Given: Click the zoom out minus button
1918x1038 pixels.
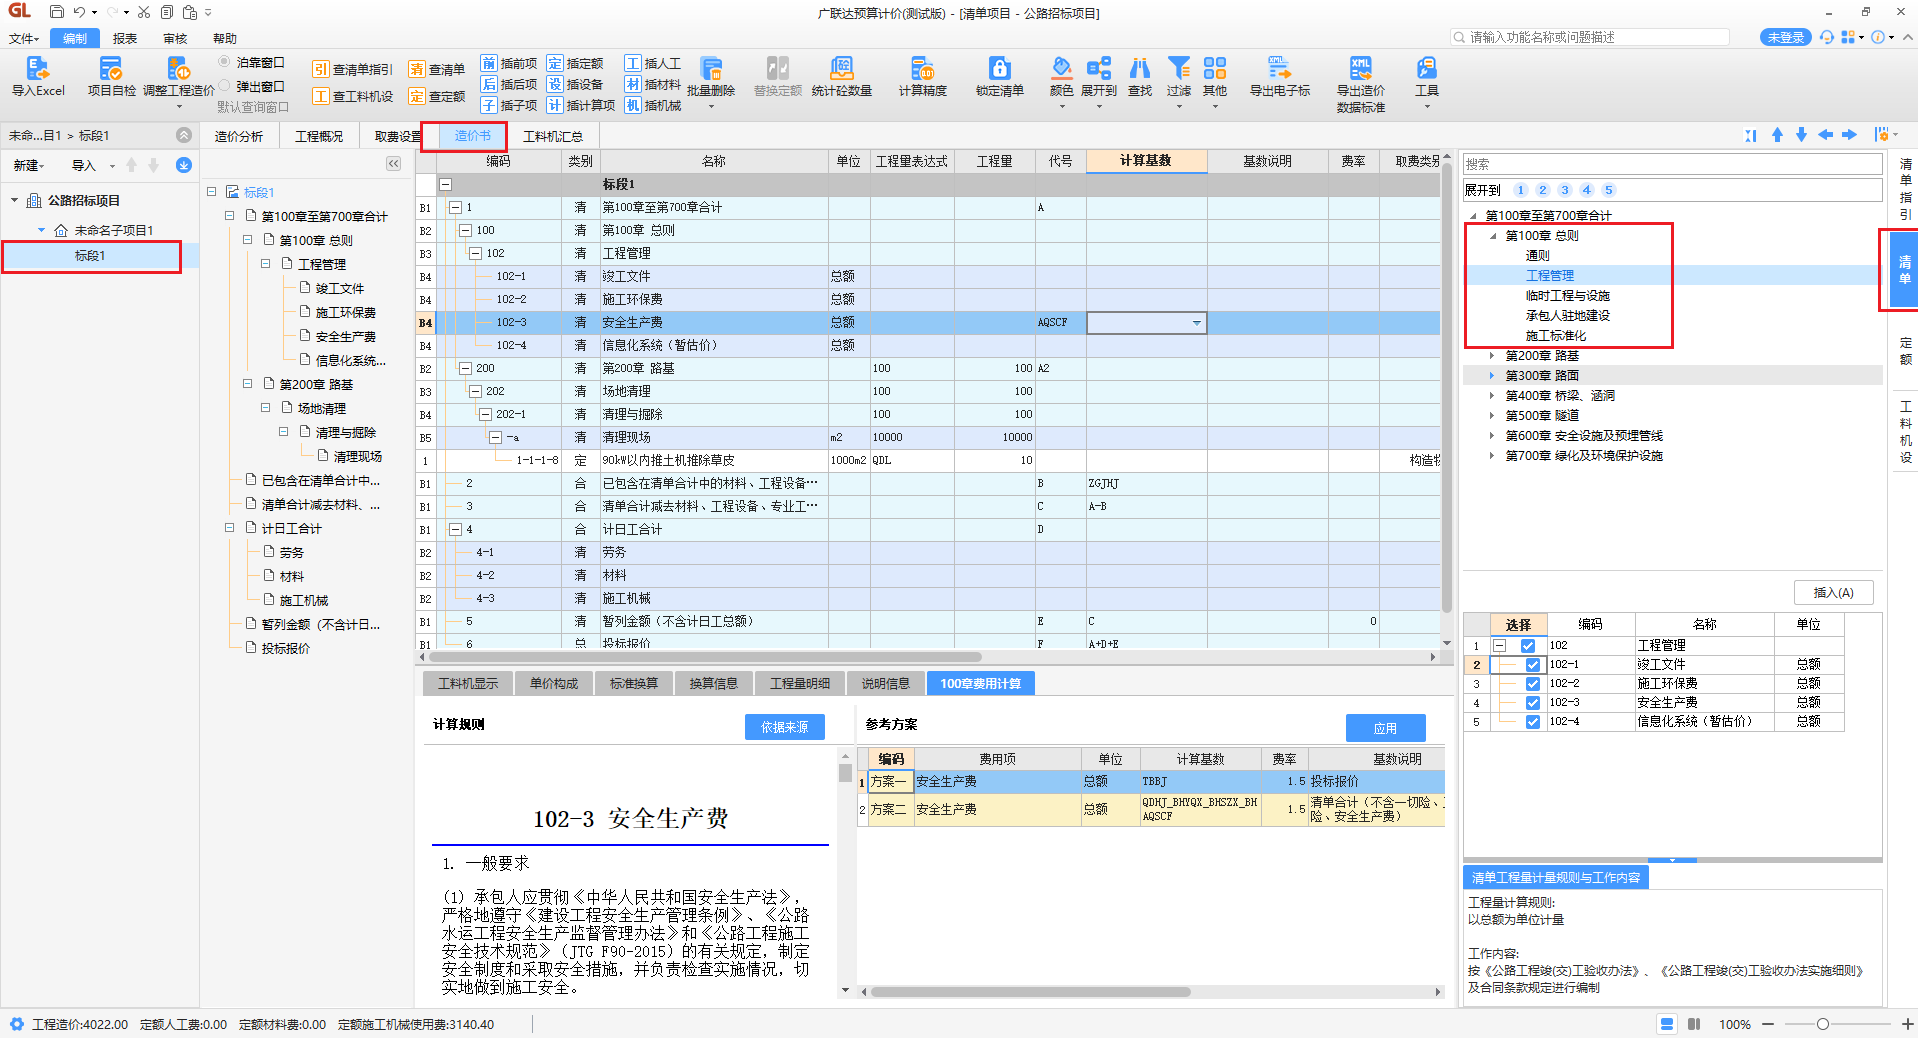Looking at the screenshot, I should 1768,1024.
